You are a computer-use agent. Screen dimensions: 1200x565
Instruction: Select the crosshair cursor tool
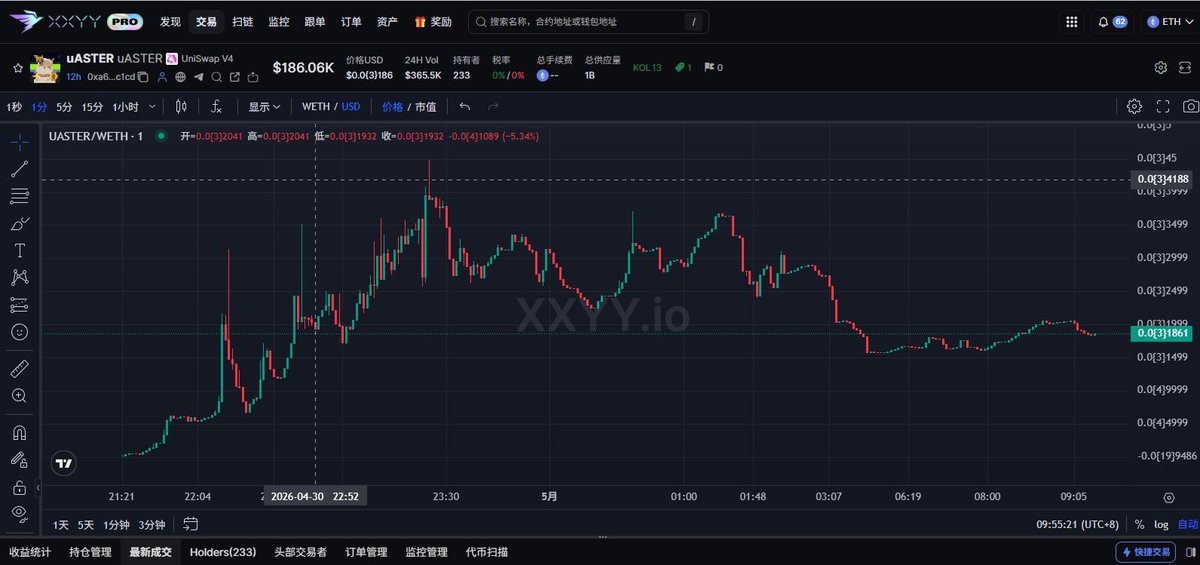tap(19, 141)
